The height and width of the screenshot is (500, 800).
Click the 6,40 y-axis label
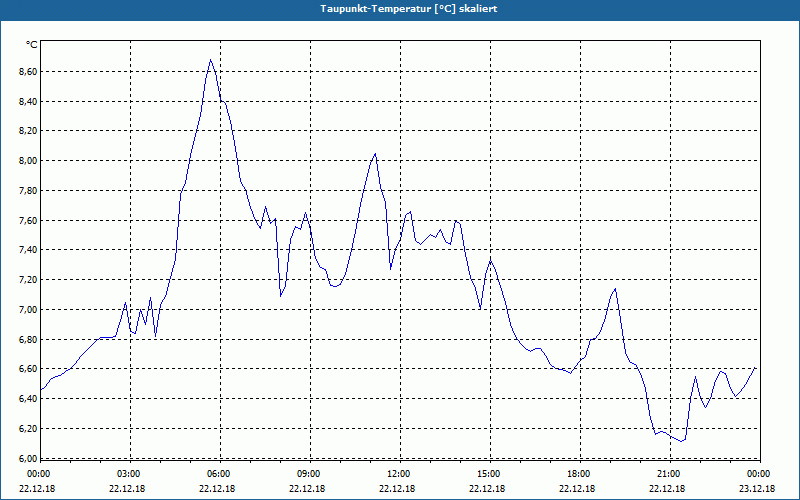pos(28,399)
